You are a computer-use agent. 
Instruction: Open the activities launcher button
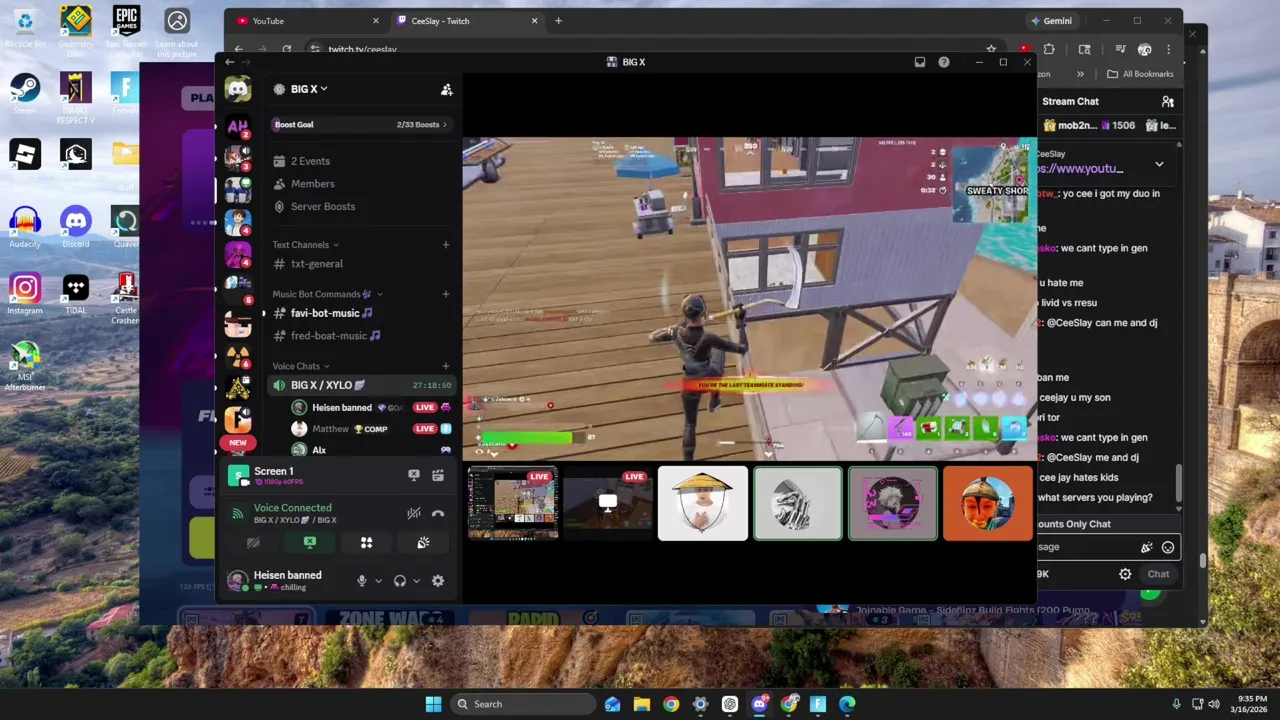366,542
